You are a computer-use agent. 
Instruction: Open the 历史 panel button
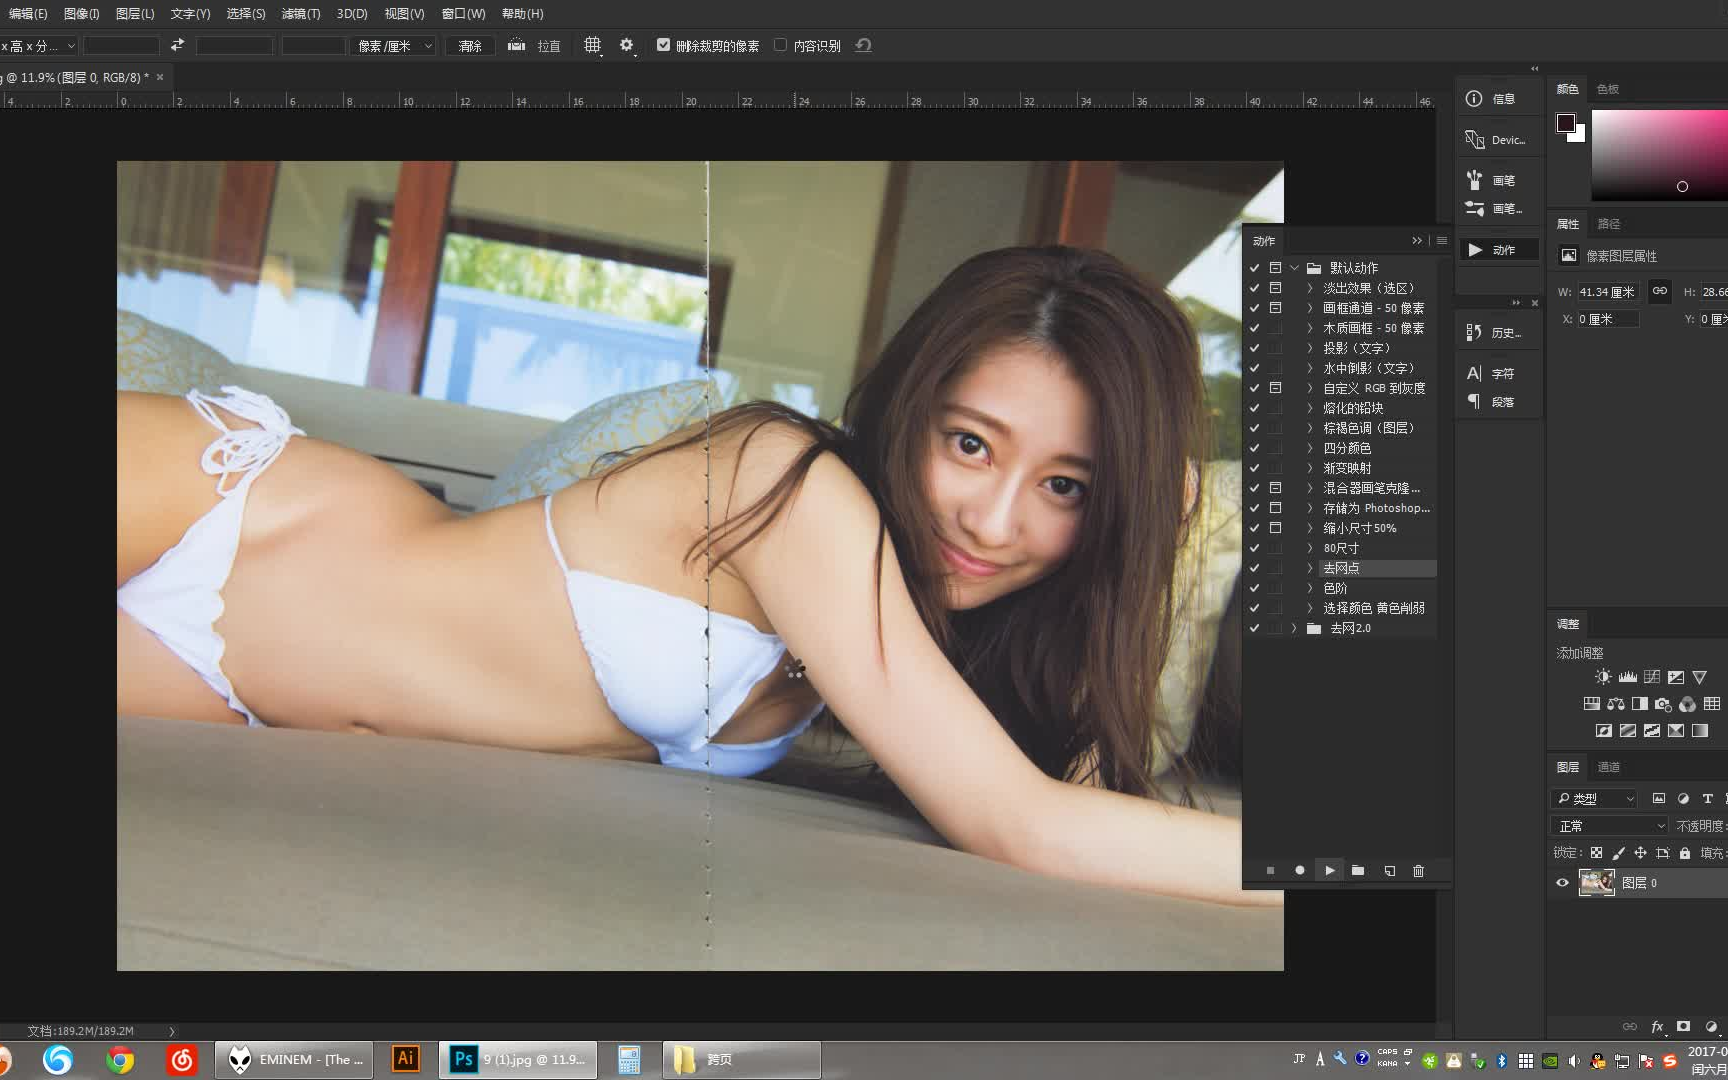click(1496, 333)
